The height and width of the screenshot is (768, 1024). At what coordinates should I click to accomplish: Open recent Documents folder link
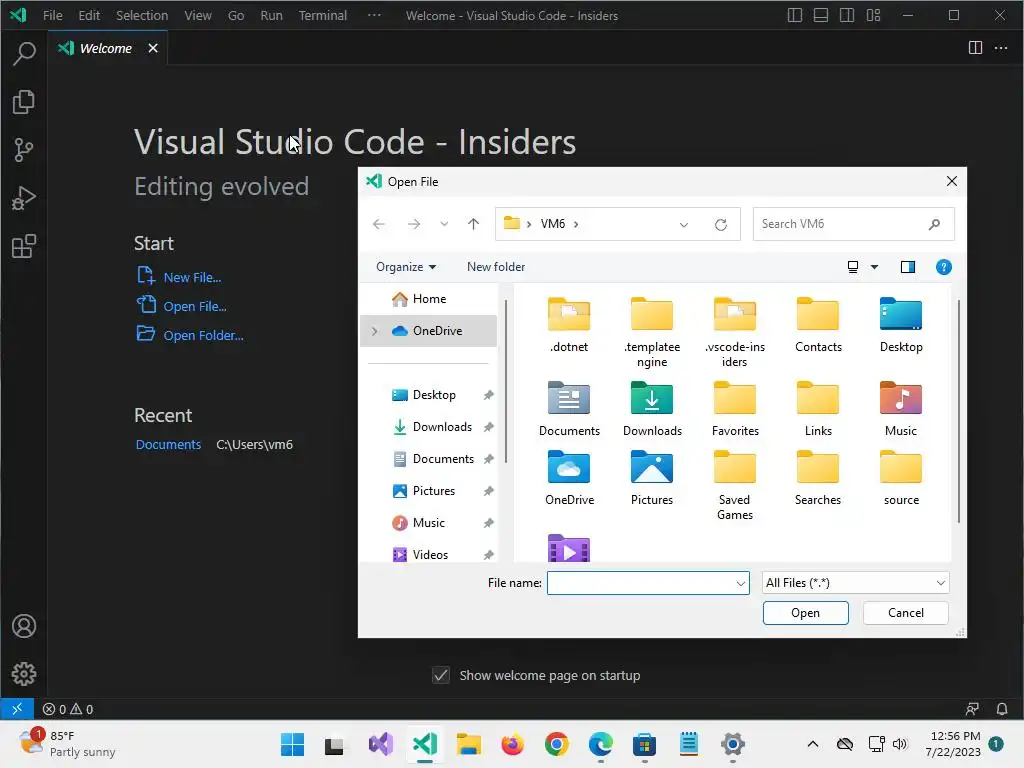(168, 445)
